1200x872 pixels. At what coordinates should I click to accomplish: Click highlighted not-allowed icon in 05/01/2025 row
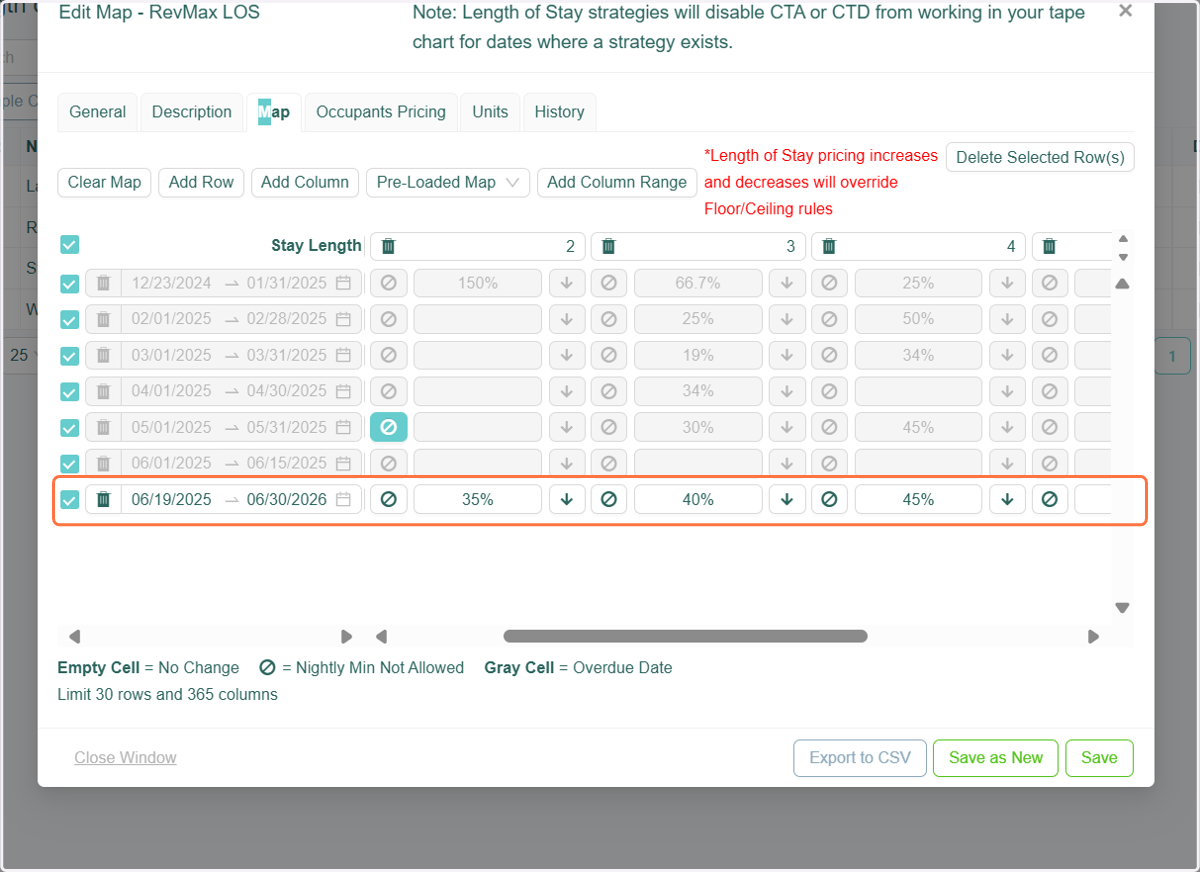388,427
